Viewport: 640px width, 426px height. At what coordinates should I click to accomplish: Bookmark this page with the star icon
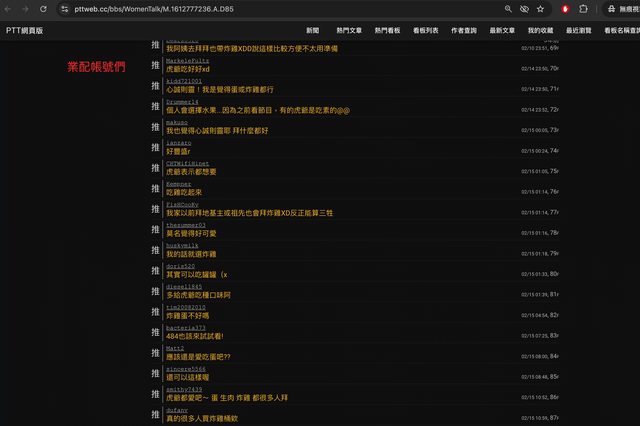tap(541, 9)
